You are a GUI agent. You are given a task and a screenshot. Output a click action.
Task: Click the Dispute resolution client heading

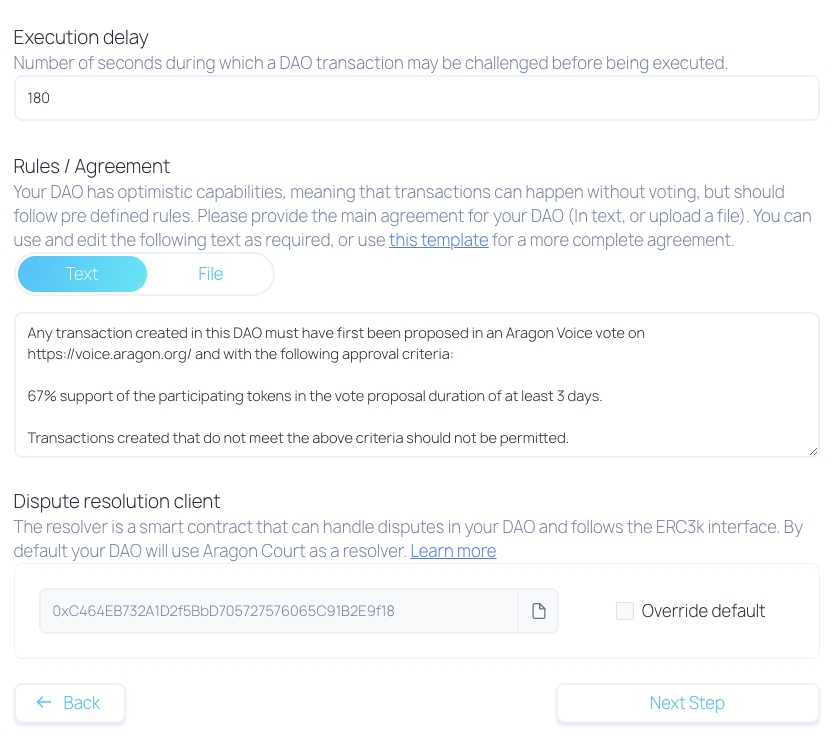tap(117, 501)
